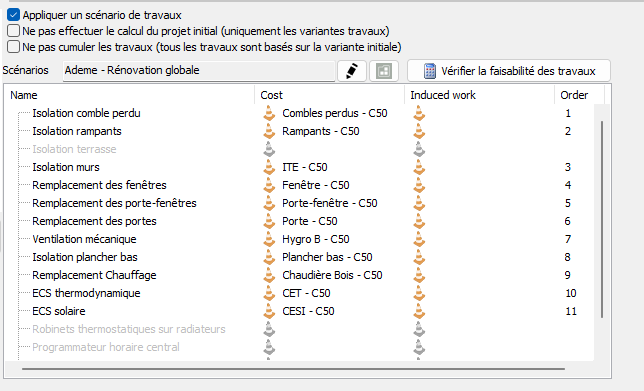The image size is (644, 391).
Task: Click induced work cone for Isolation rampants
Action: (x=419, y=131)
